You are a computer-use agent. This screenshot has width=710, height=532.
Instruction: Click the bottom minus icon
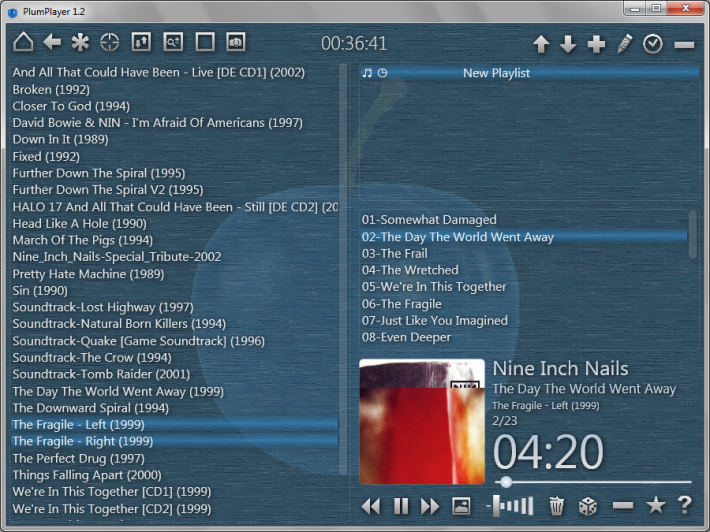click(x=623, y=505)
